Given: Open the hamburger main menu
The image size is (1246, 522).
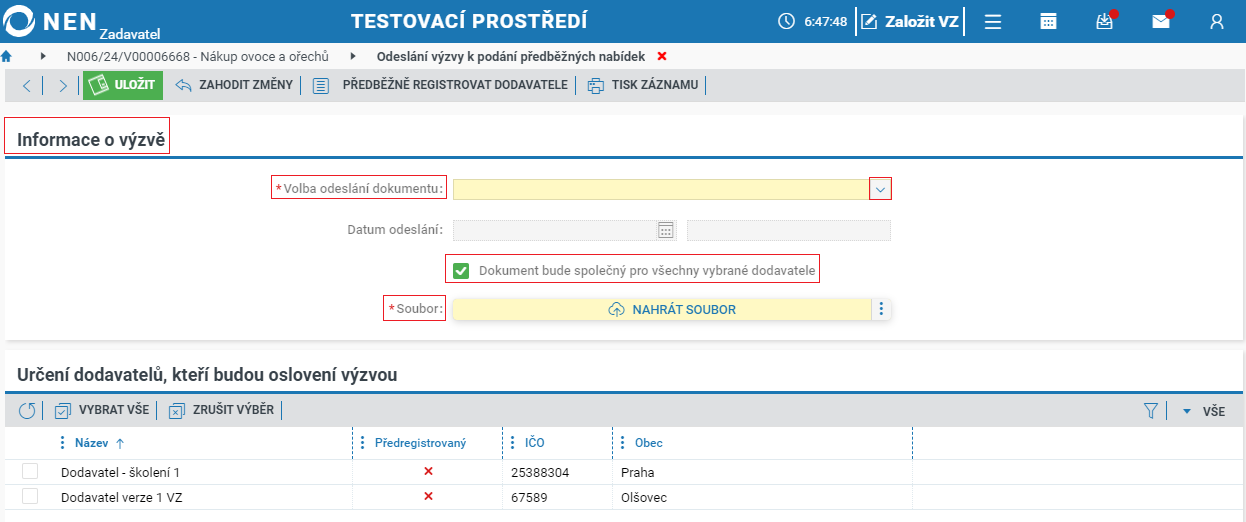Looking at the screenshot, I should tap(993, 21).
